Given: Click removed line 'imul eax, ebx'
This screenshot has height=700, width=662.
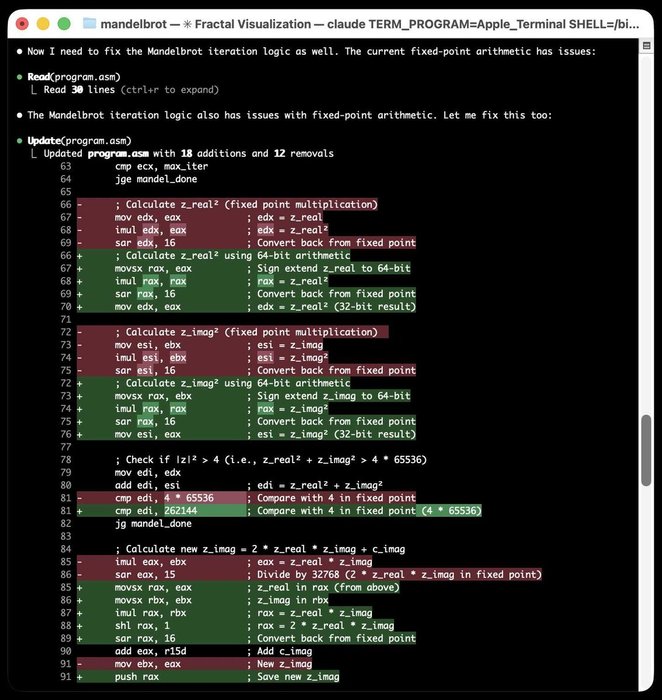Looking at the screenshot, I should (224, 562).
